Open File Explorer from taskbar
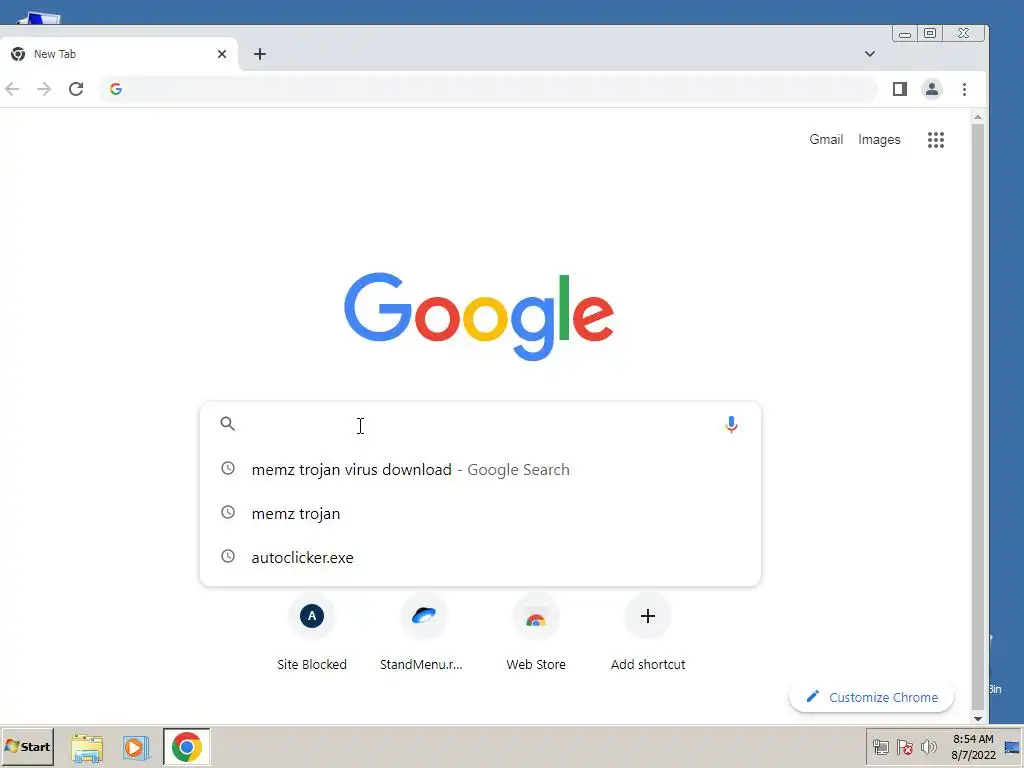 click(x=87, y=747)
